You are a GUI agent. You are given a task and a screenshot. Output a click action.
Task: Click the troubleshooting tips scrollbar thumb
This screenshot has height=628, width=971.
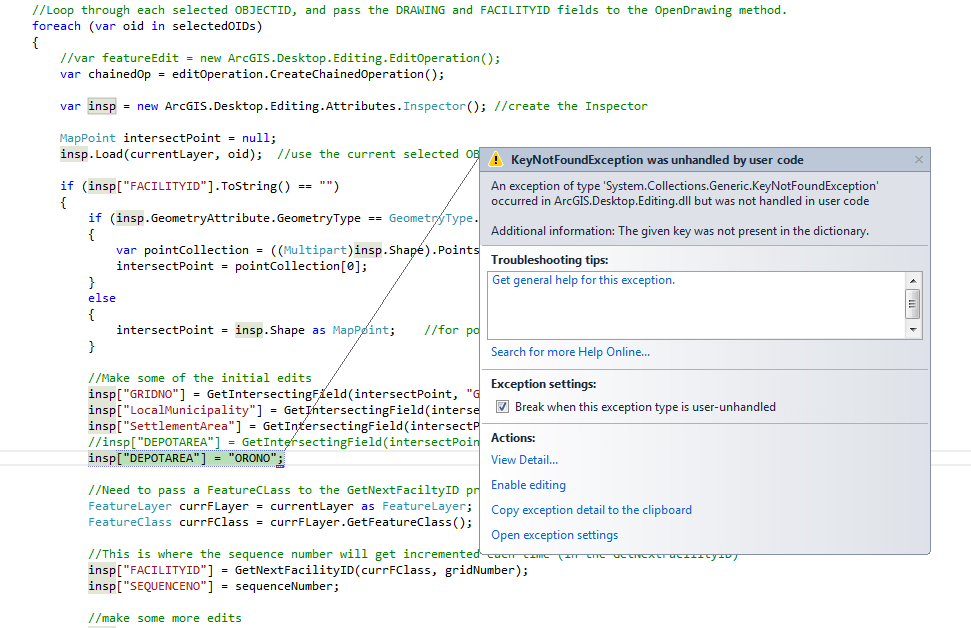(x=913, y=304)
